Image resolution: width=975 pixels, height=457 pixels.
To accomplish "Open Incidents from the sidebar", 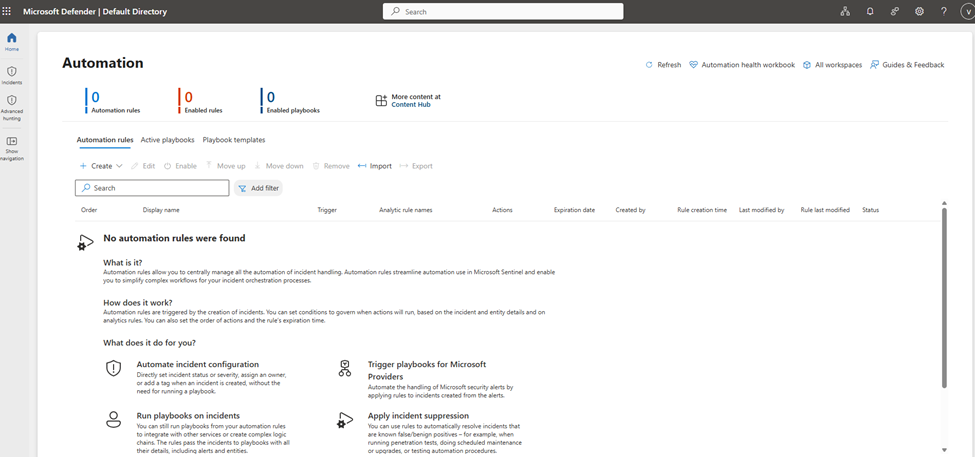I will [x=12, y=75].
